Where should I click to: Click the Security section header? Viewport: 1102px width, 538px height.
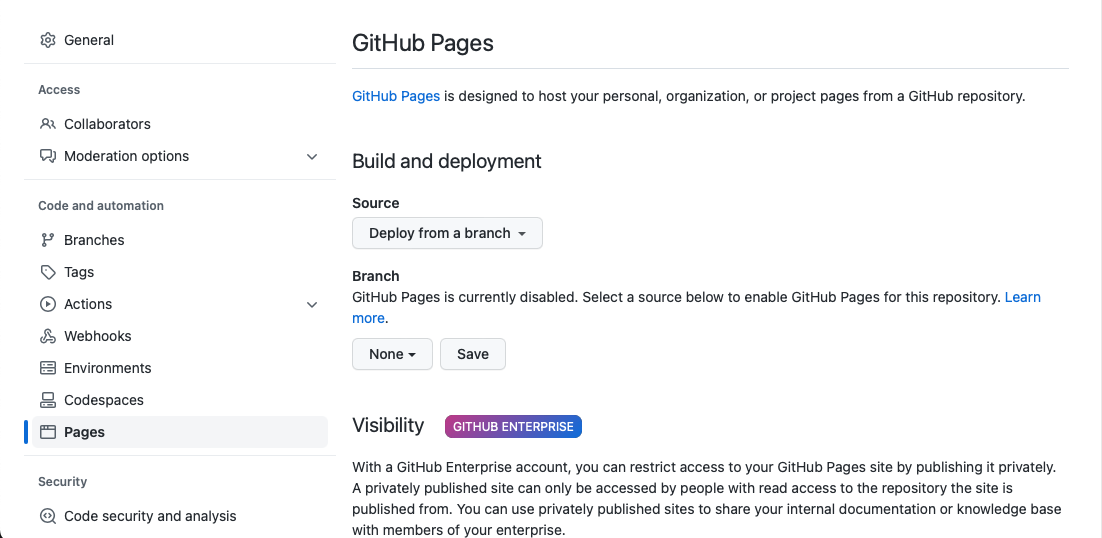click(63, 482)
